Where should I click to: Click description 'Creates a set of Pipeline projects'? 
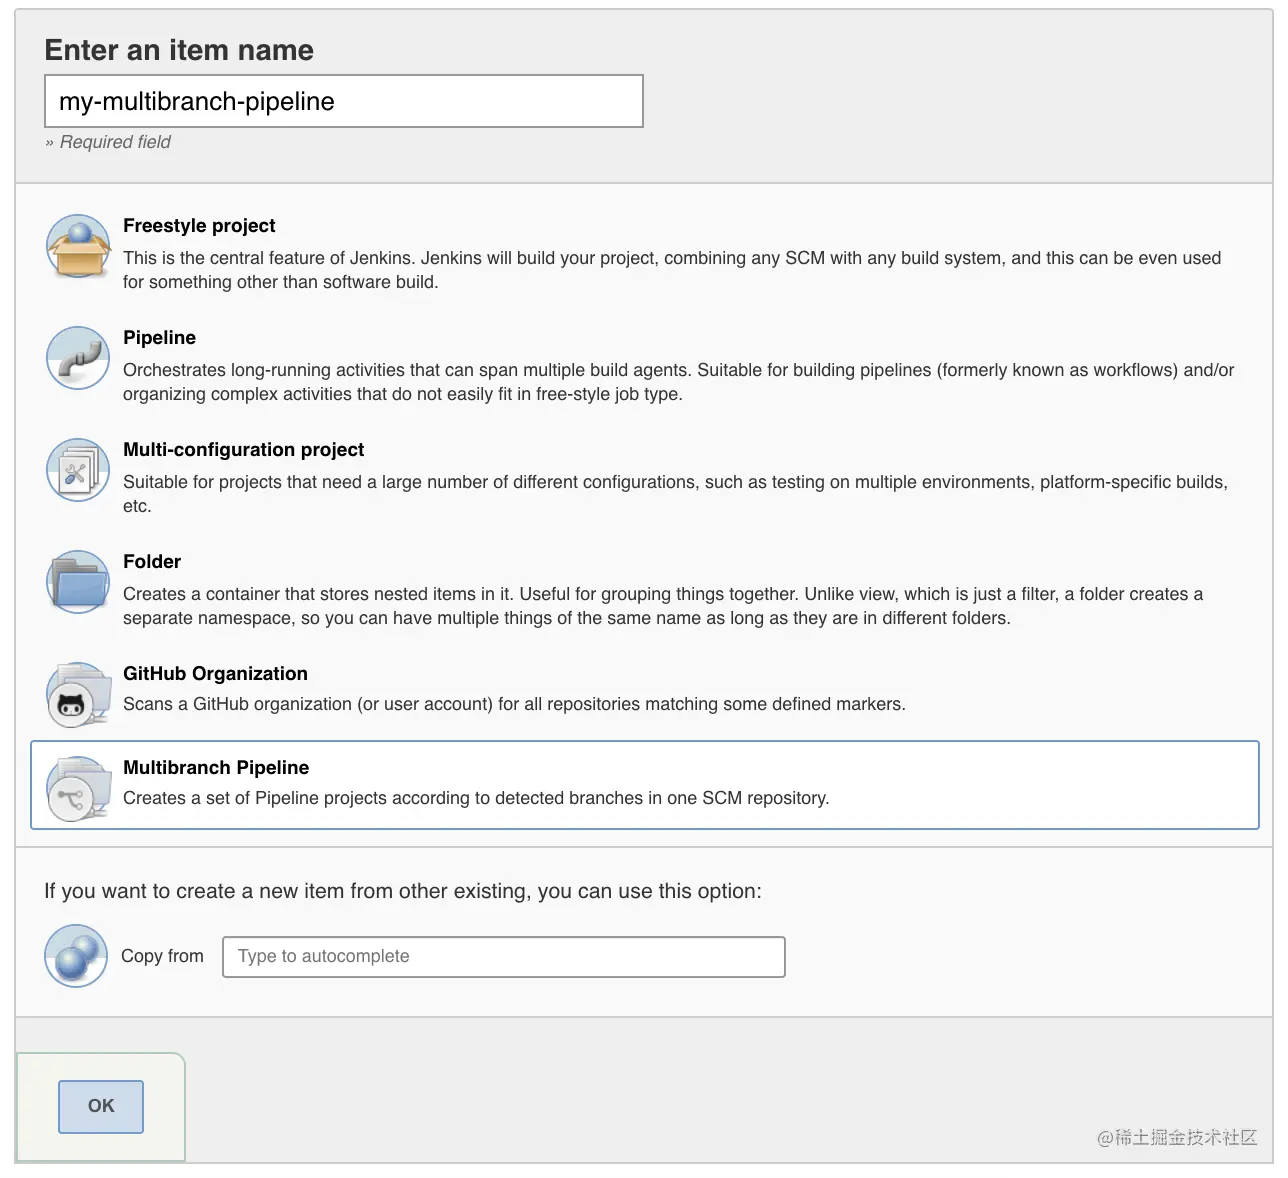[x=476, y=798]
